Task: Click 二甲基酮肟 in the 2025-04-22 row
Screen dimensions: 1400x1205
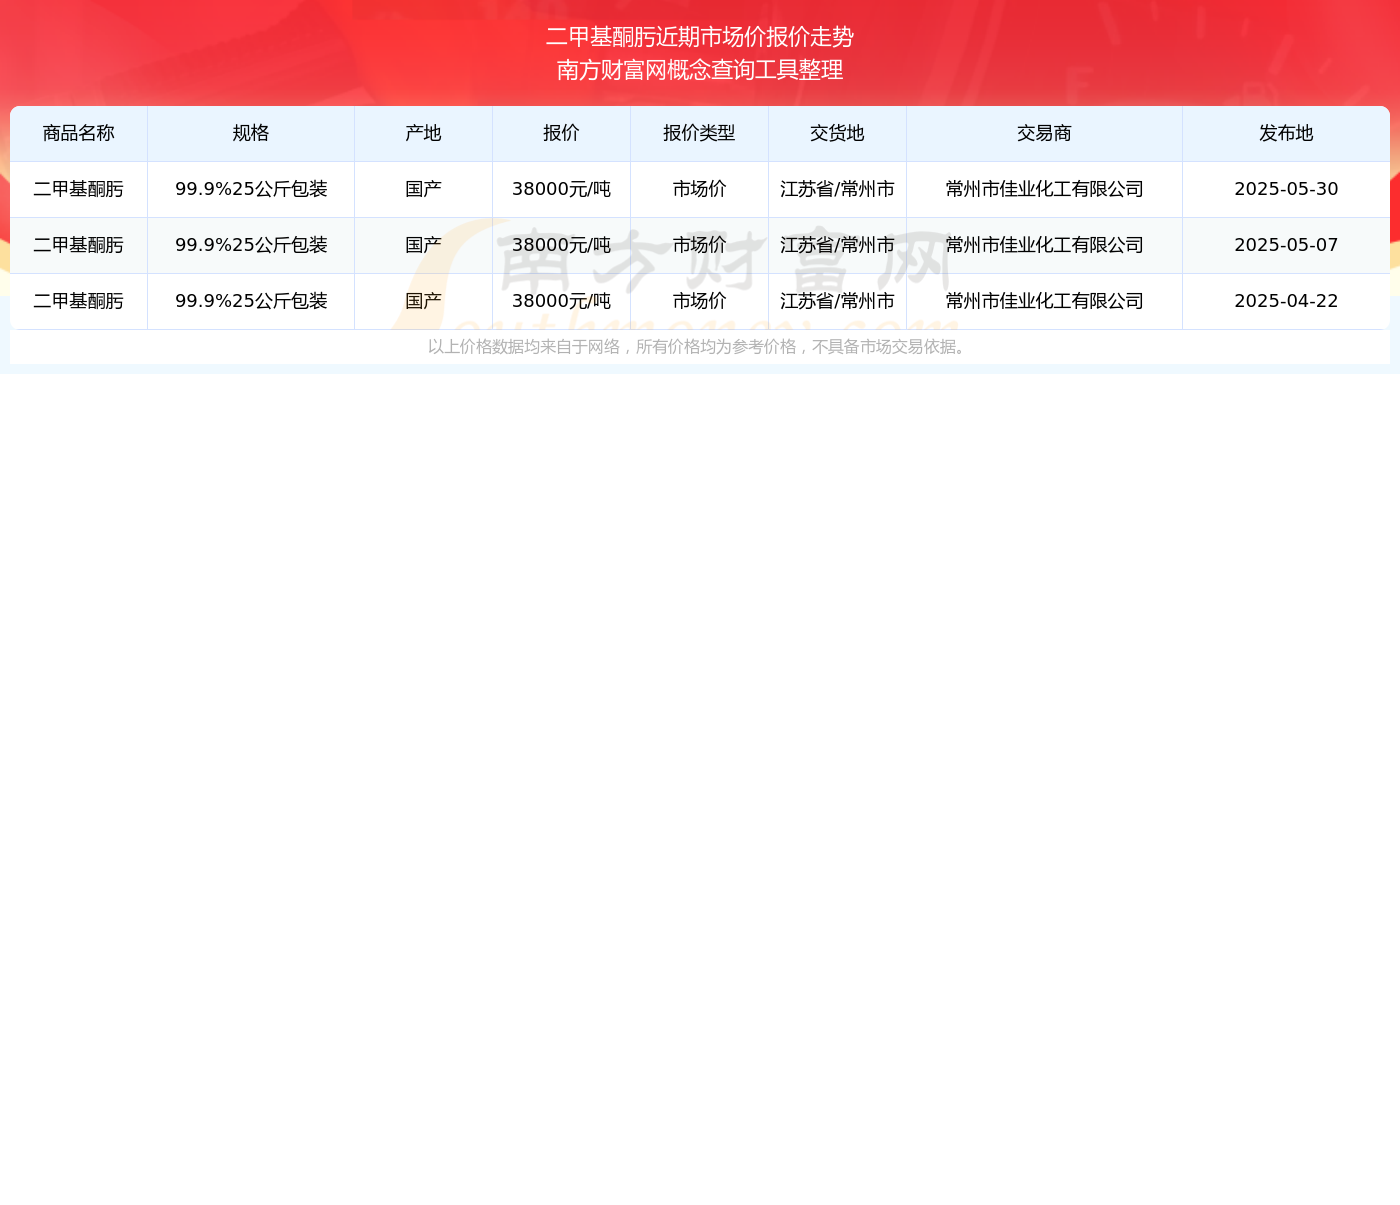Action: click(x=79, y=301)
